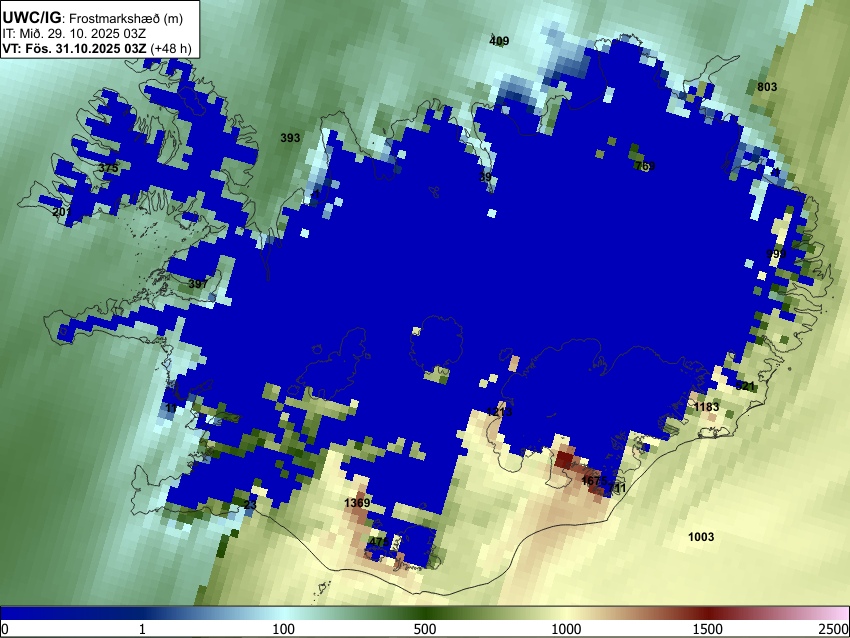Click the 1183 value on the map
850x638 pixels.
[706, 407]
